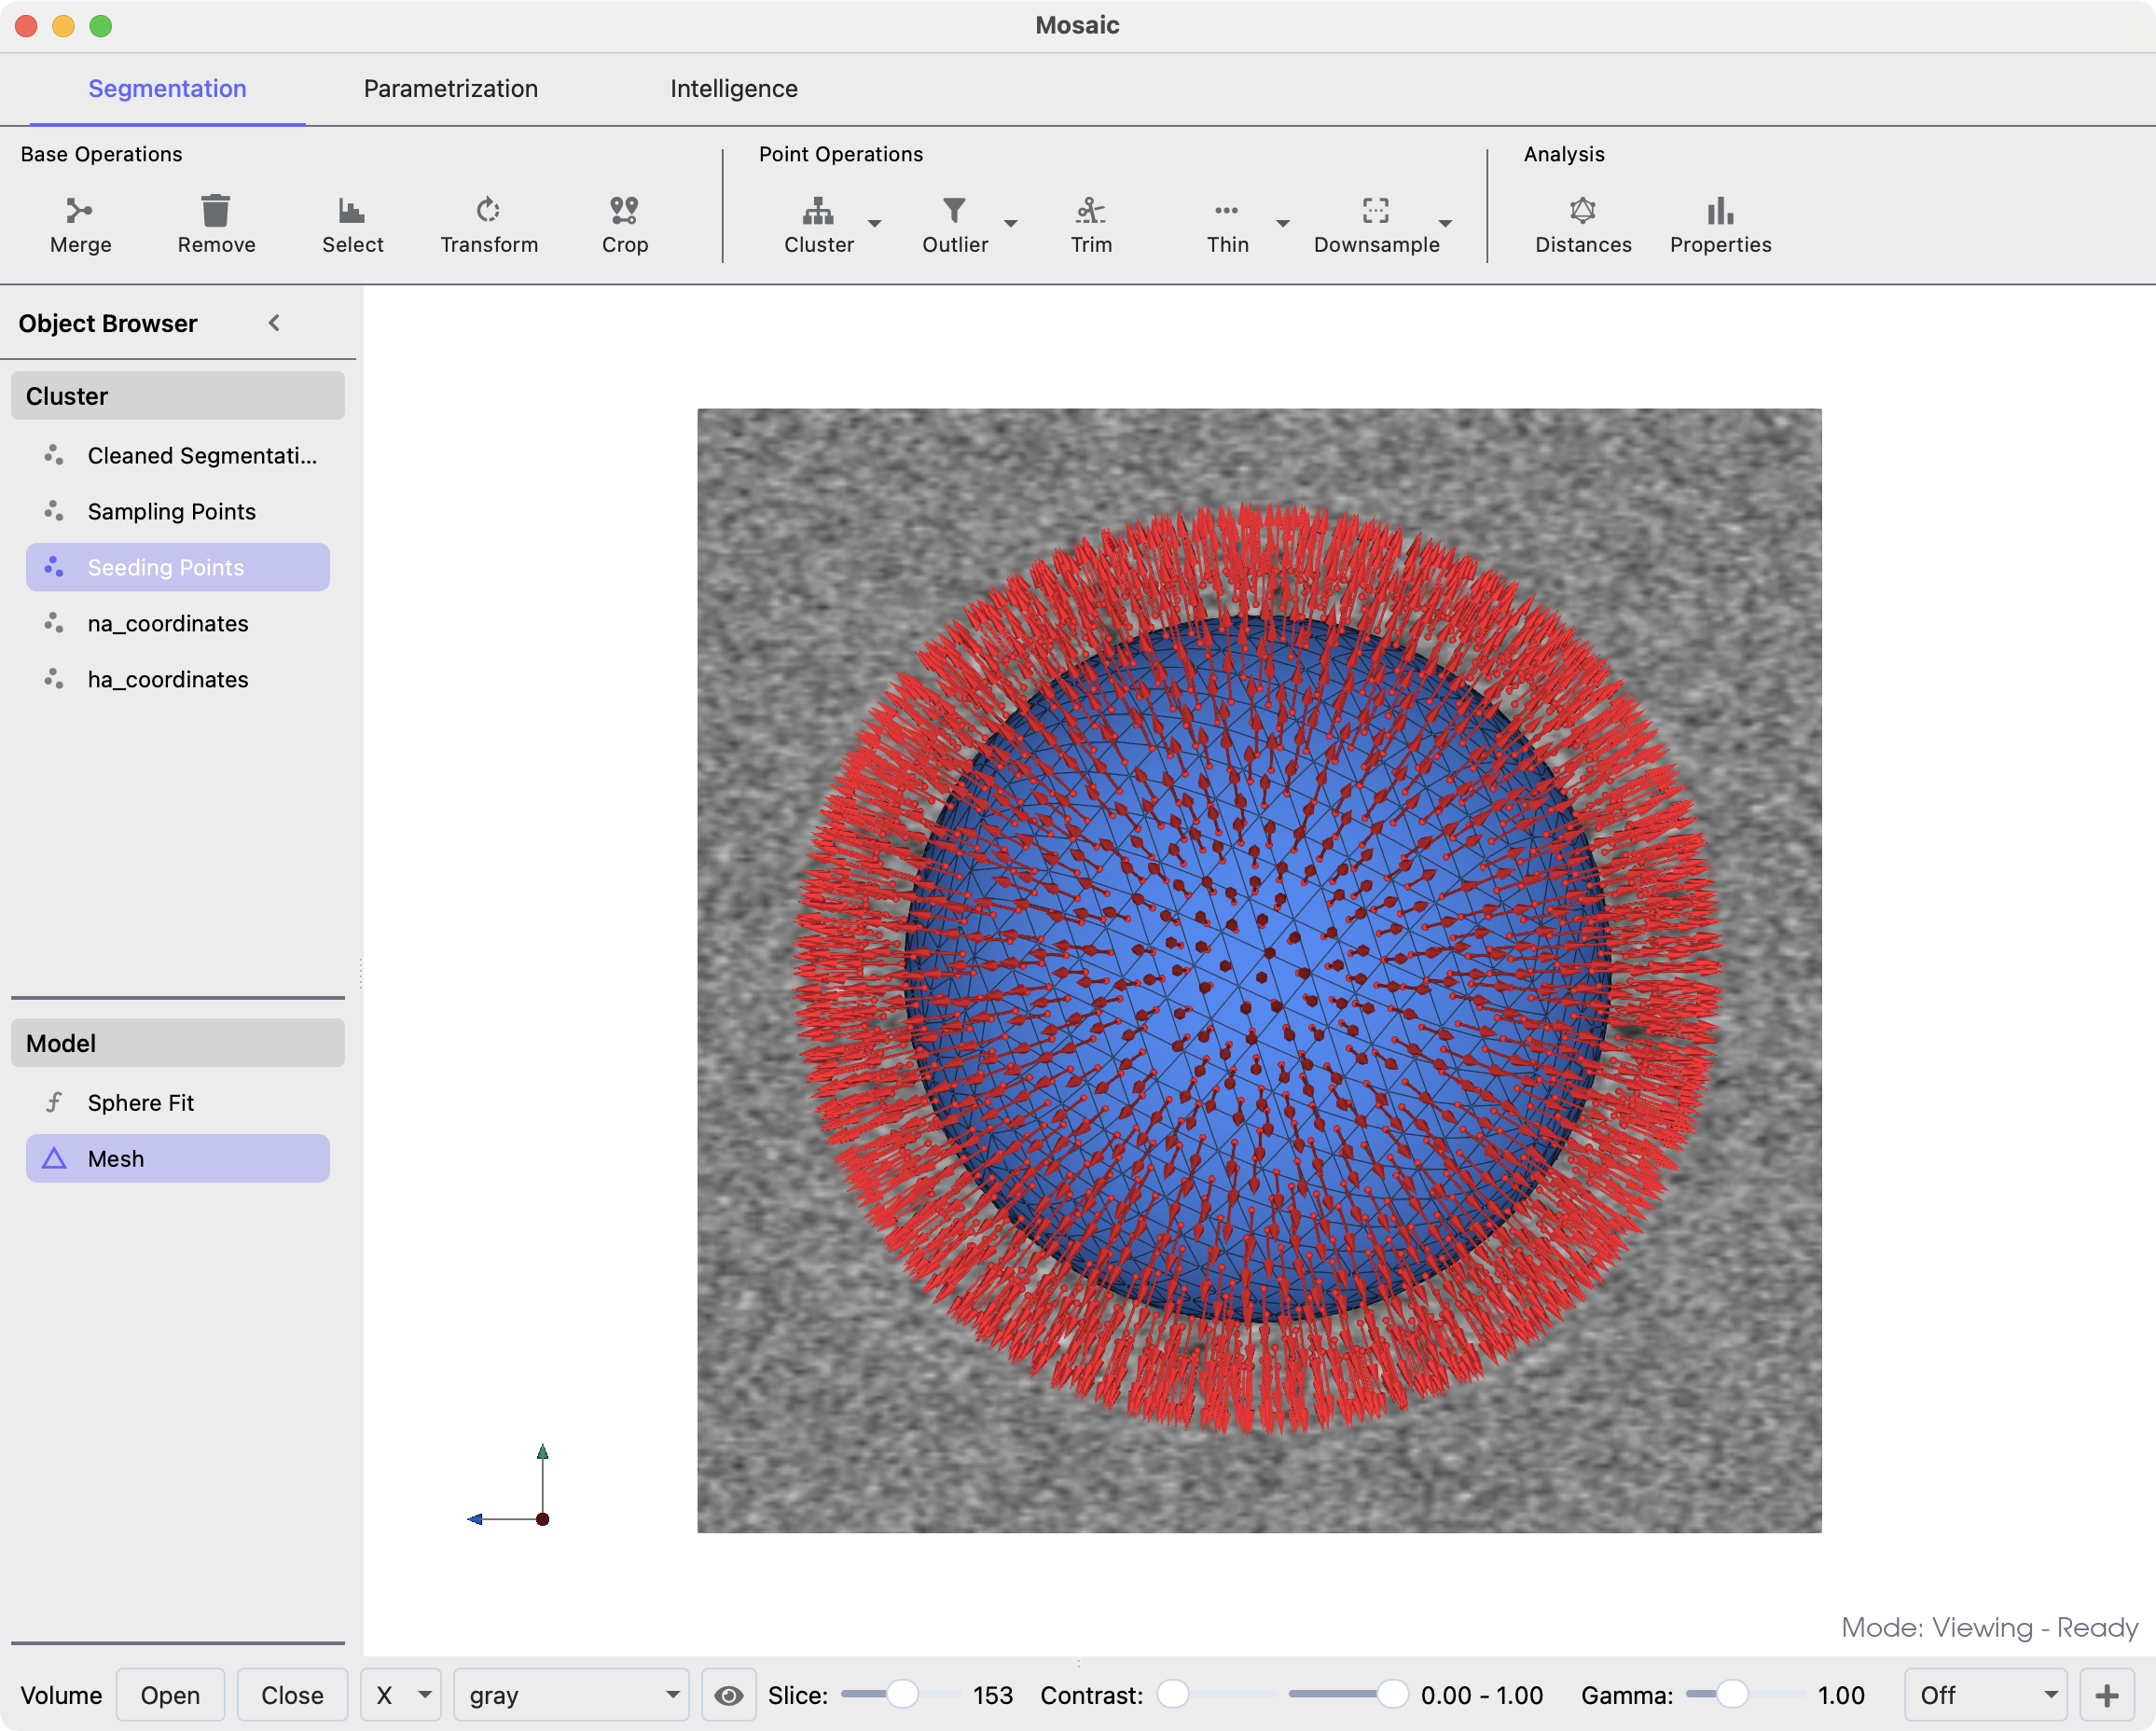Click the Gamma slider handle
This screenshot has width=2156, height=1731.
point(1732,1694)
